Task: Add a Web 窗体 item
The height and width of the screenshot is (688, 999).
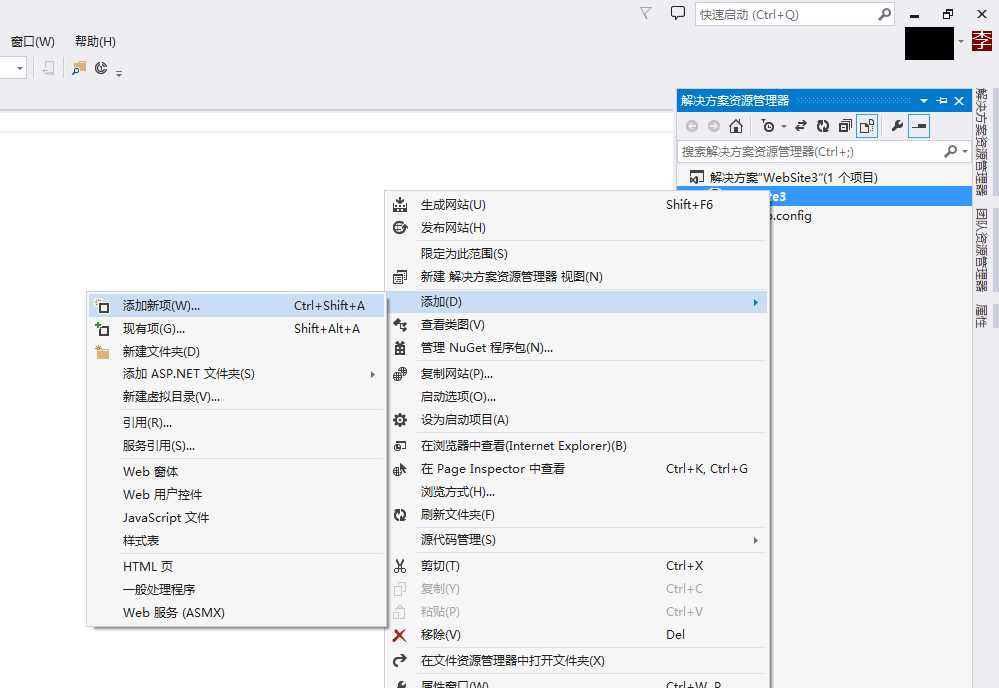Action: pos(237,472)
